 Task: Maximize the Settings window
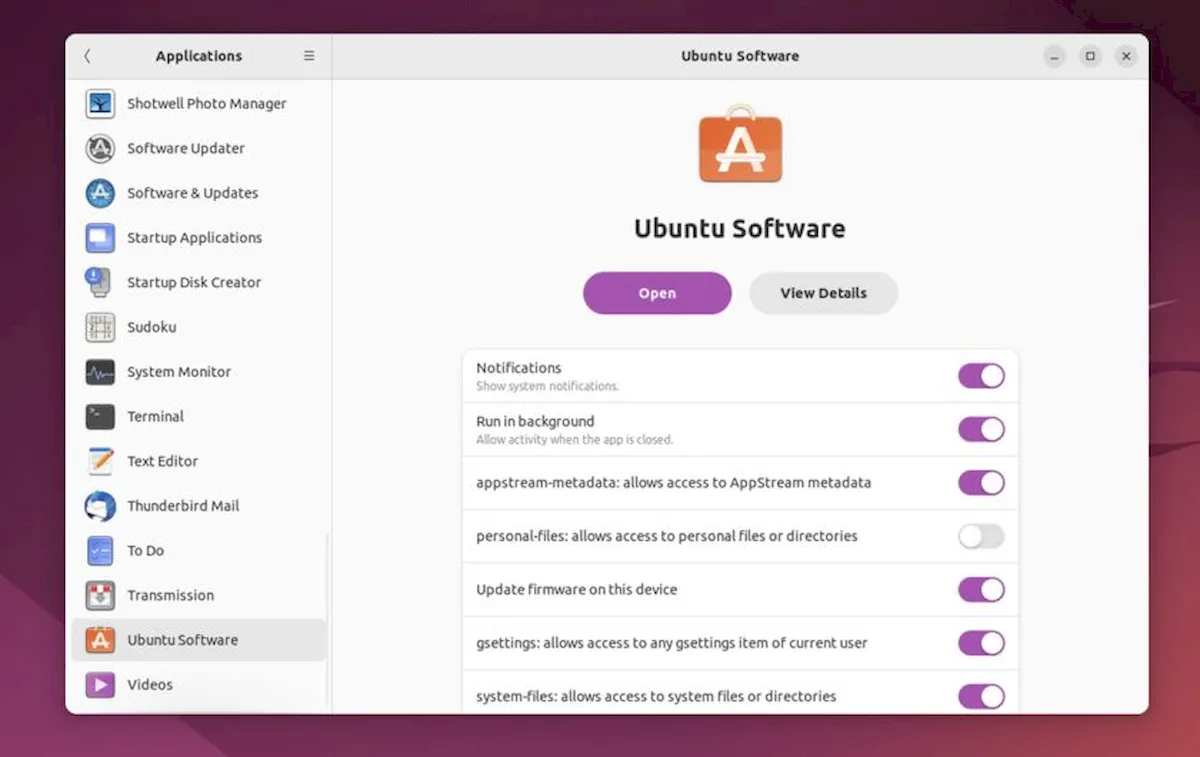coord(1090,56)
